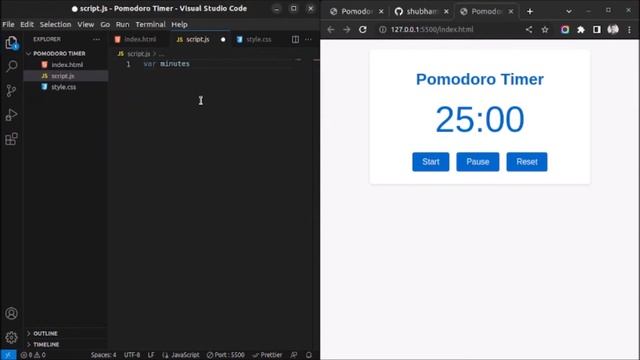
Task: Open Go menu in VS Code
Action: [x=105, y=24]
